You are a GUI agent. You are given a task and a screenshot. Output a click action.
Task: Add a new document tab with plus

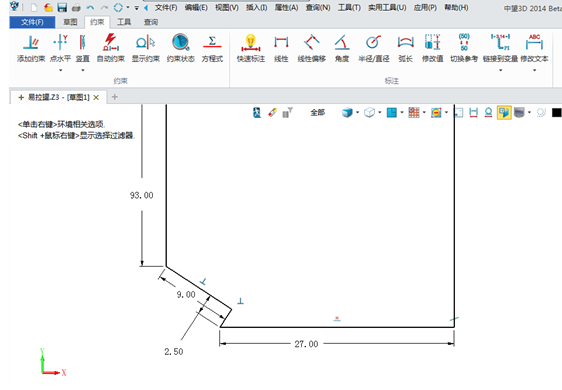tap(115, 97)
